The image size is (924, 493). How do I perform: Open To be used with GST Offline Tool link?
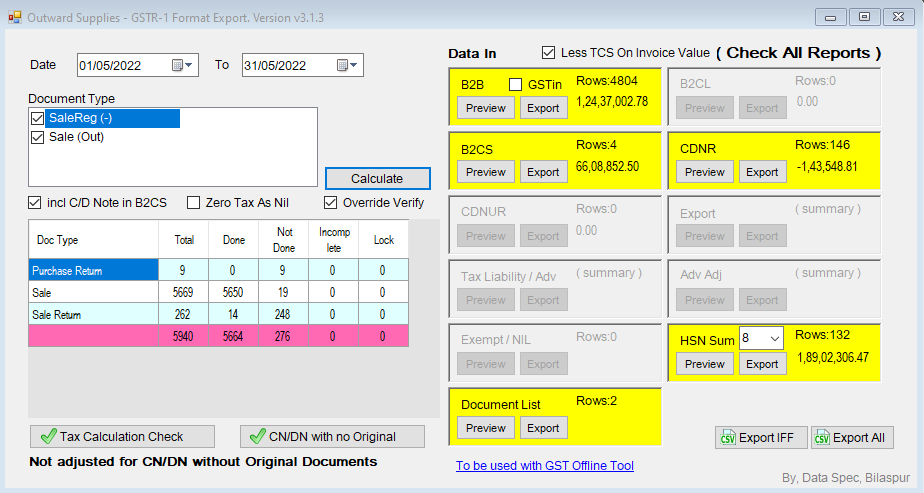[544, 465]
